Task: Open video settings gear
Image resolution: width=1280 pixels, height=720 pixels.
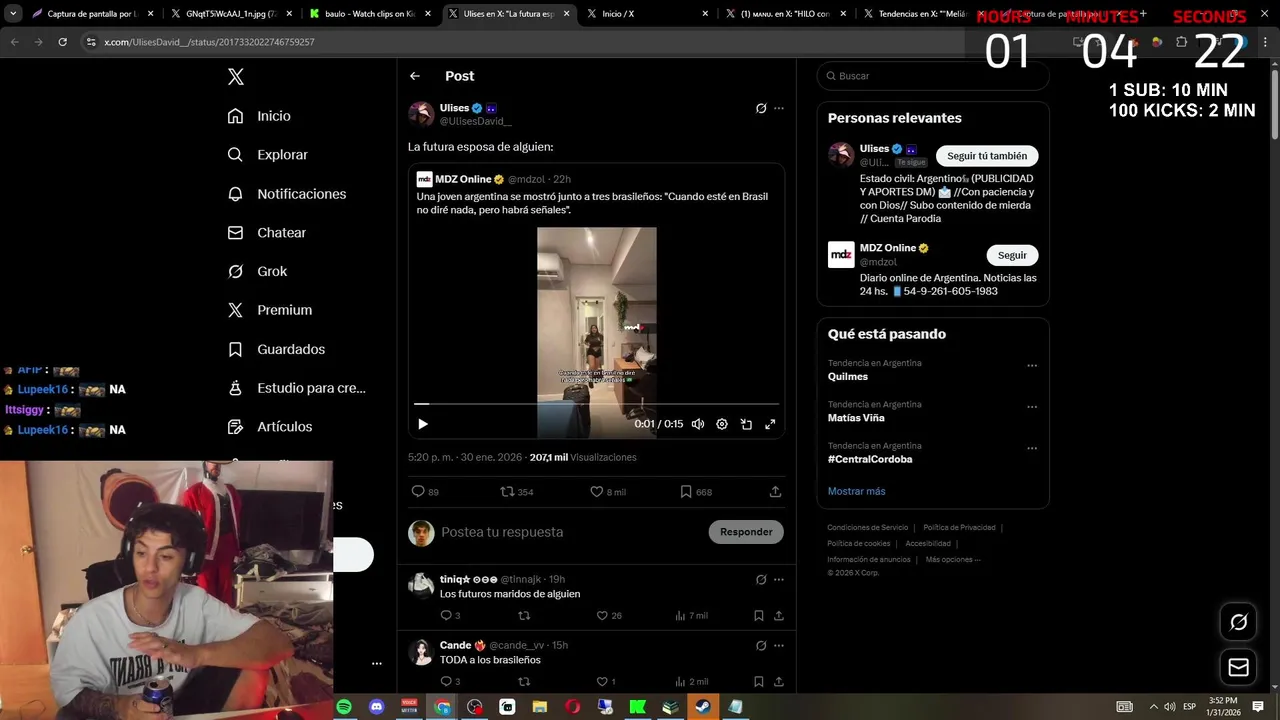Action: click(722, 424)
